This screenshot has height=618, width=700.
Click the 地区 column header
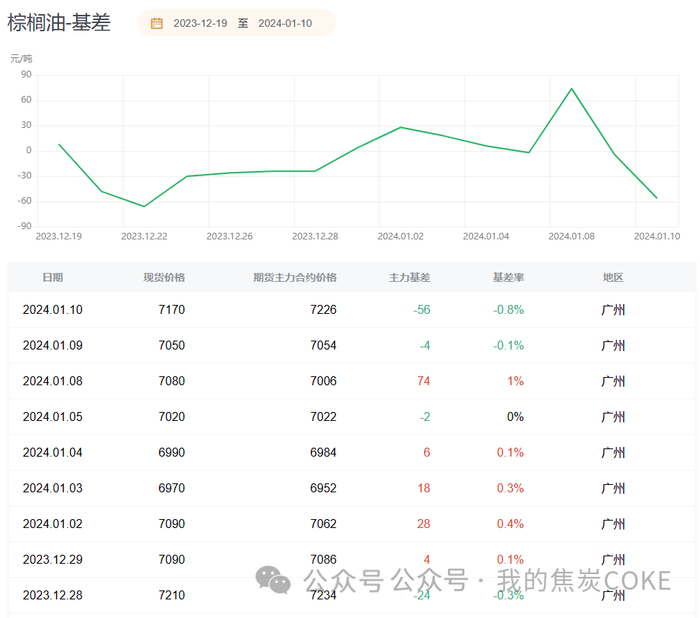pyautogui.click(x=613, y=277)
